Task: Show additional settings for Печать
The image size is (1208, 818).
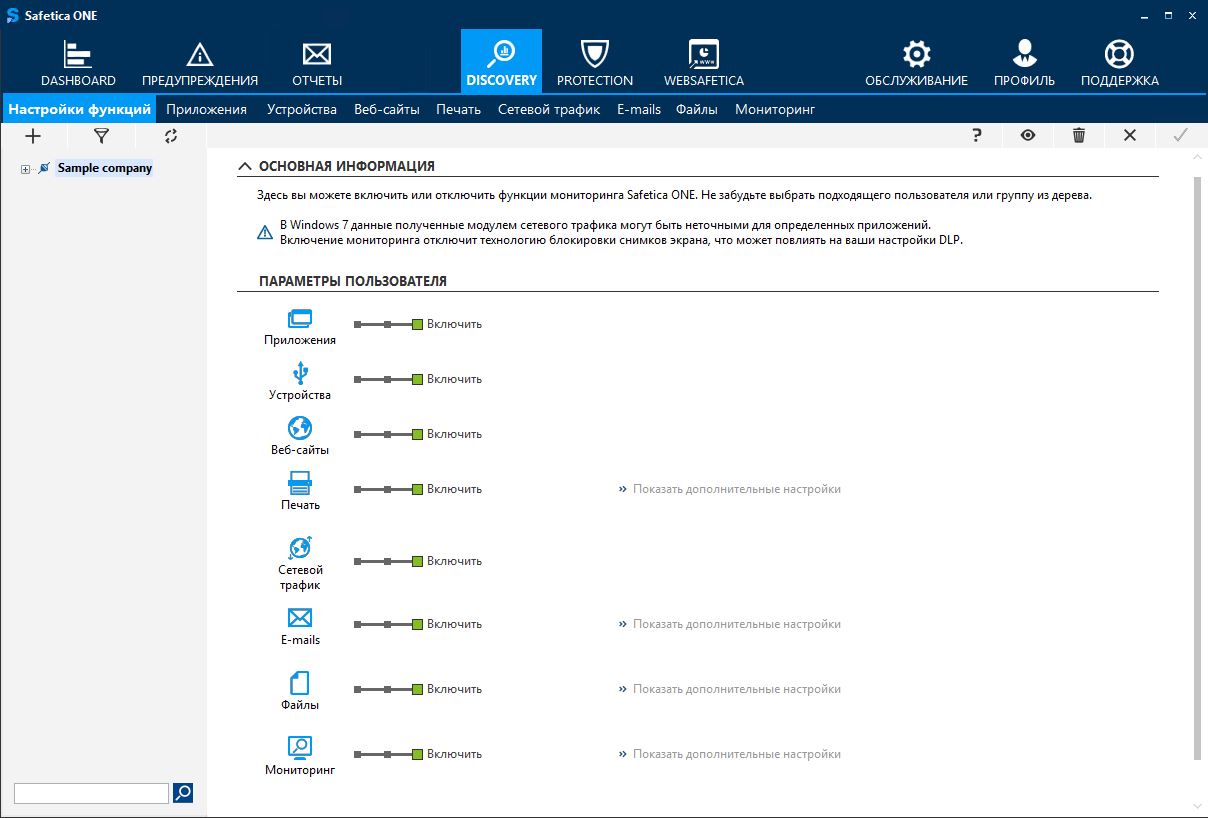Action: click(x=736, y=489)
